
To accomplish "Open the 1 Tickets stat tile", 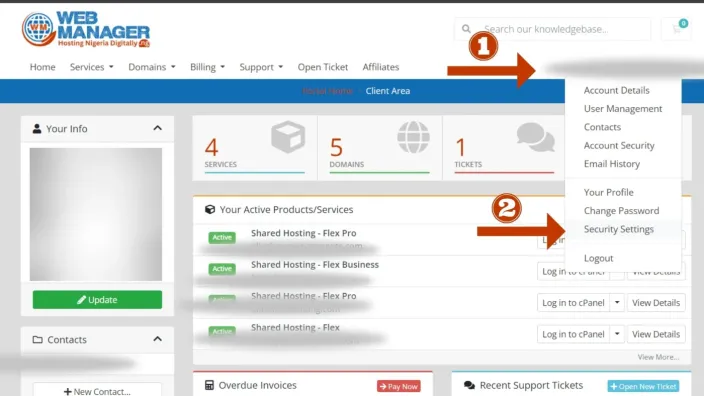I will pyautogui.click(x=504, y=148).
